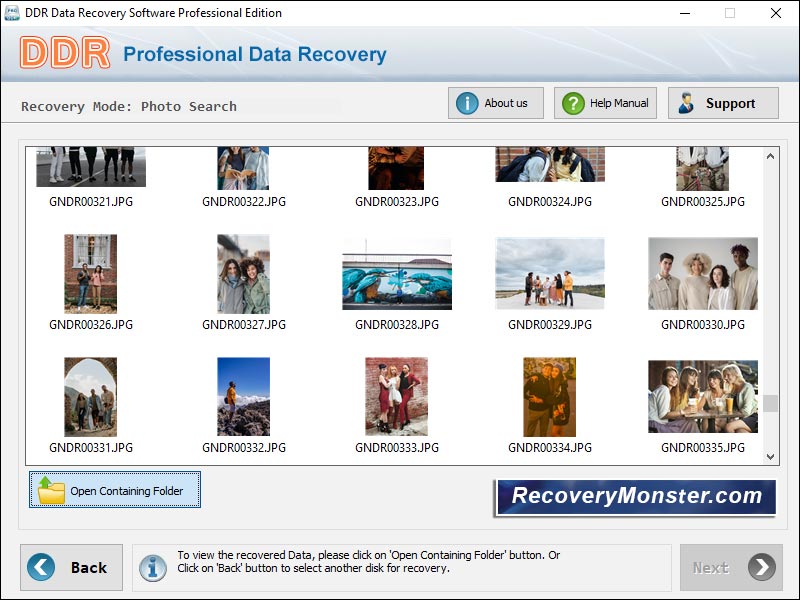
Task: Open the About us button
Action: (495, 103)
